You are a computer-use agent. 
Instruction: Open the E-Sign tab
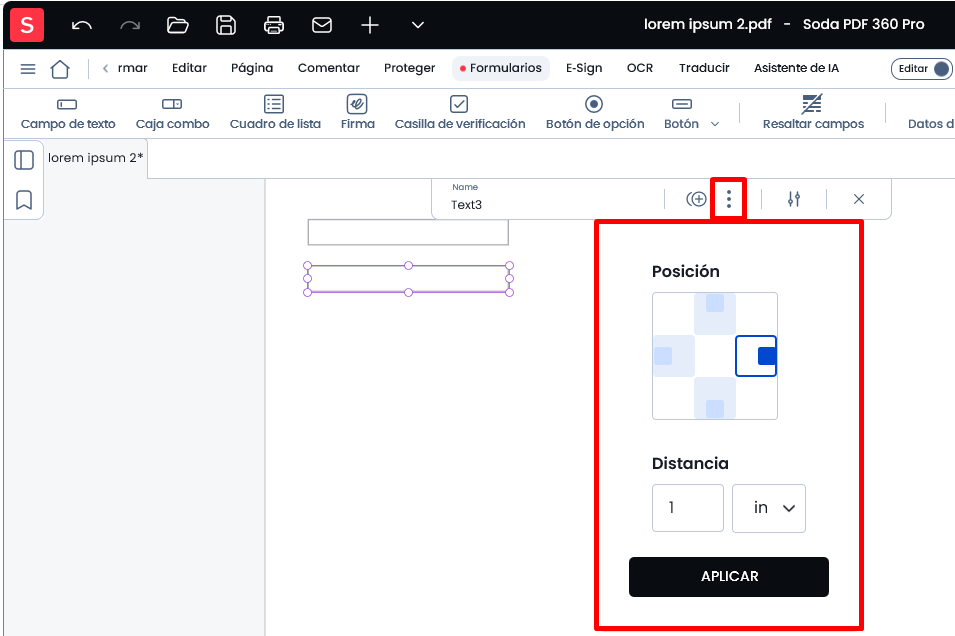click(584, 68)
